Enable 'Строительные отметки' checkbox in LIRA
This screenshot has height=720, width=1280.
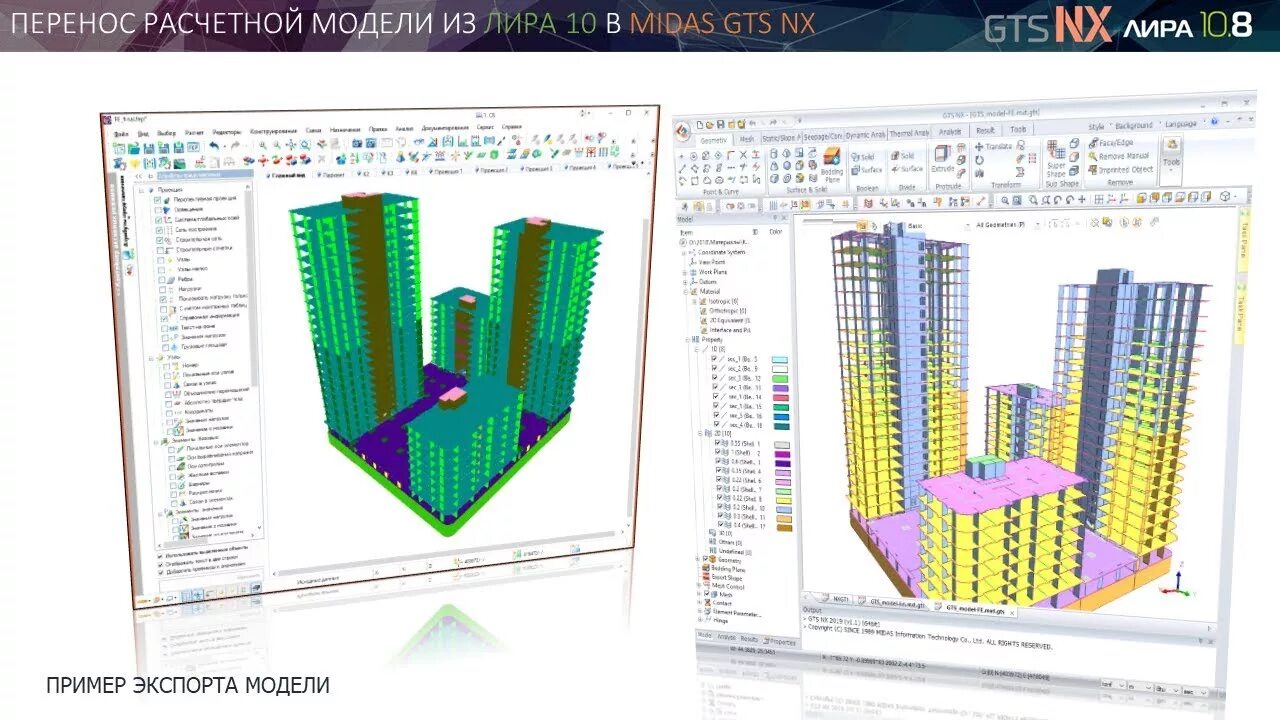pyautogui.click(x=160, y=250)
